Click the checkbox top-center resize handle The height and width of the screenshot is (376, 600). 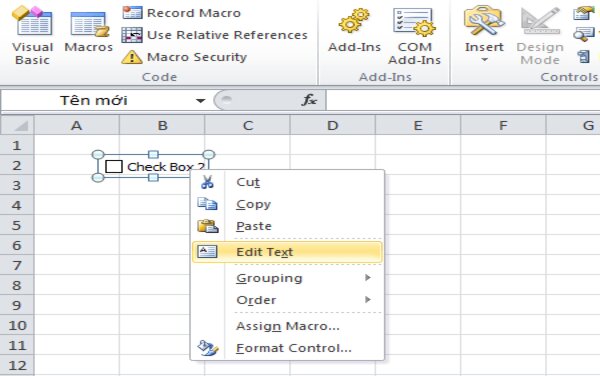pos(153,155)
